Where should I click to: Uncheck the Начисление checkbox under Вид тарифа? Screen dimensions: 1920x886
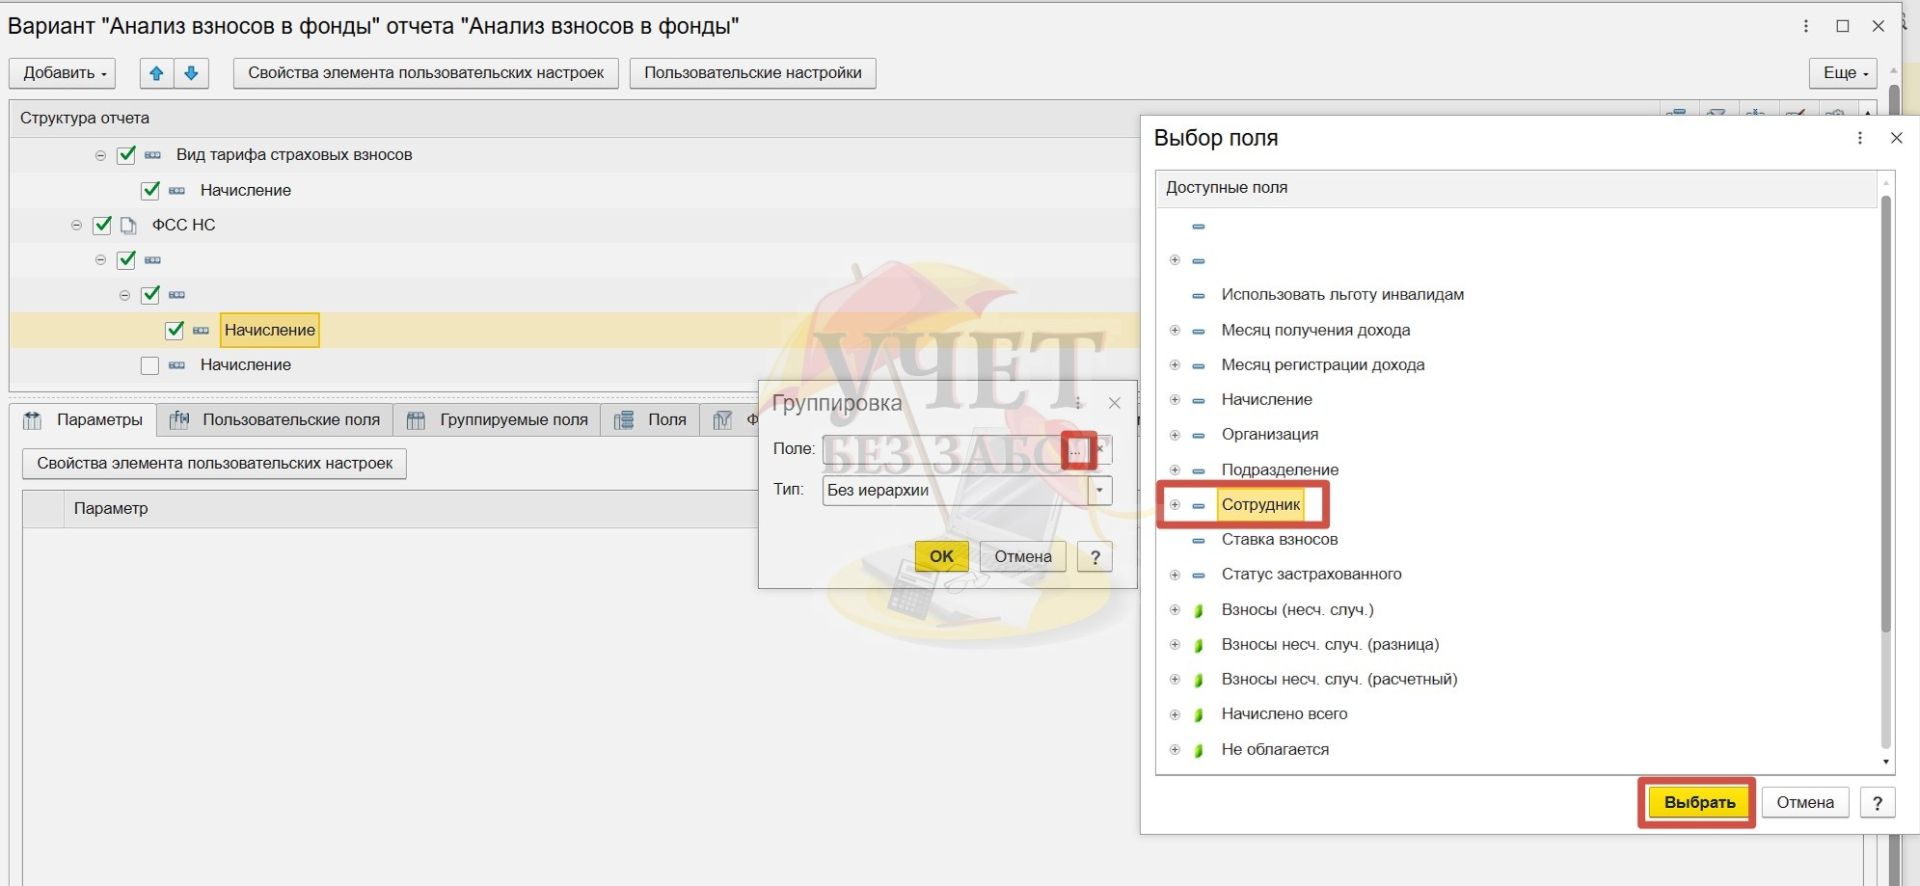click(x=150, y=190)
